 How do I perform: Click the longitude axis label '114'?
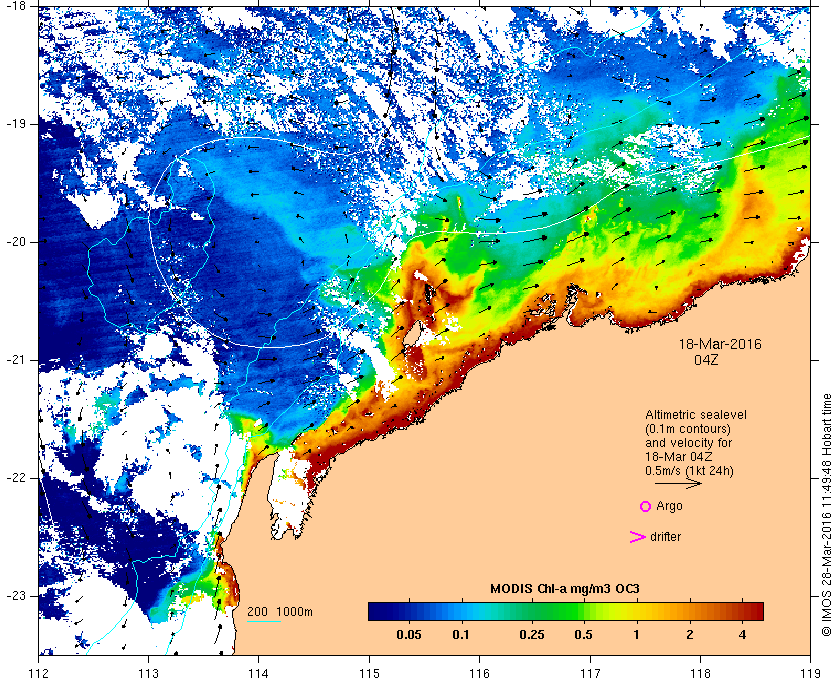click(259, 672)
